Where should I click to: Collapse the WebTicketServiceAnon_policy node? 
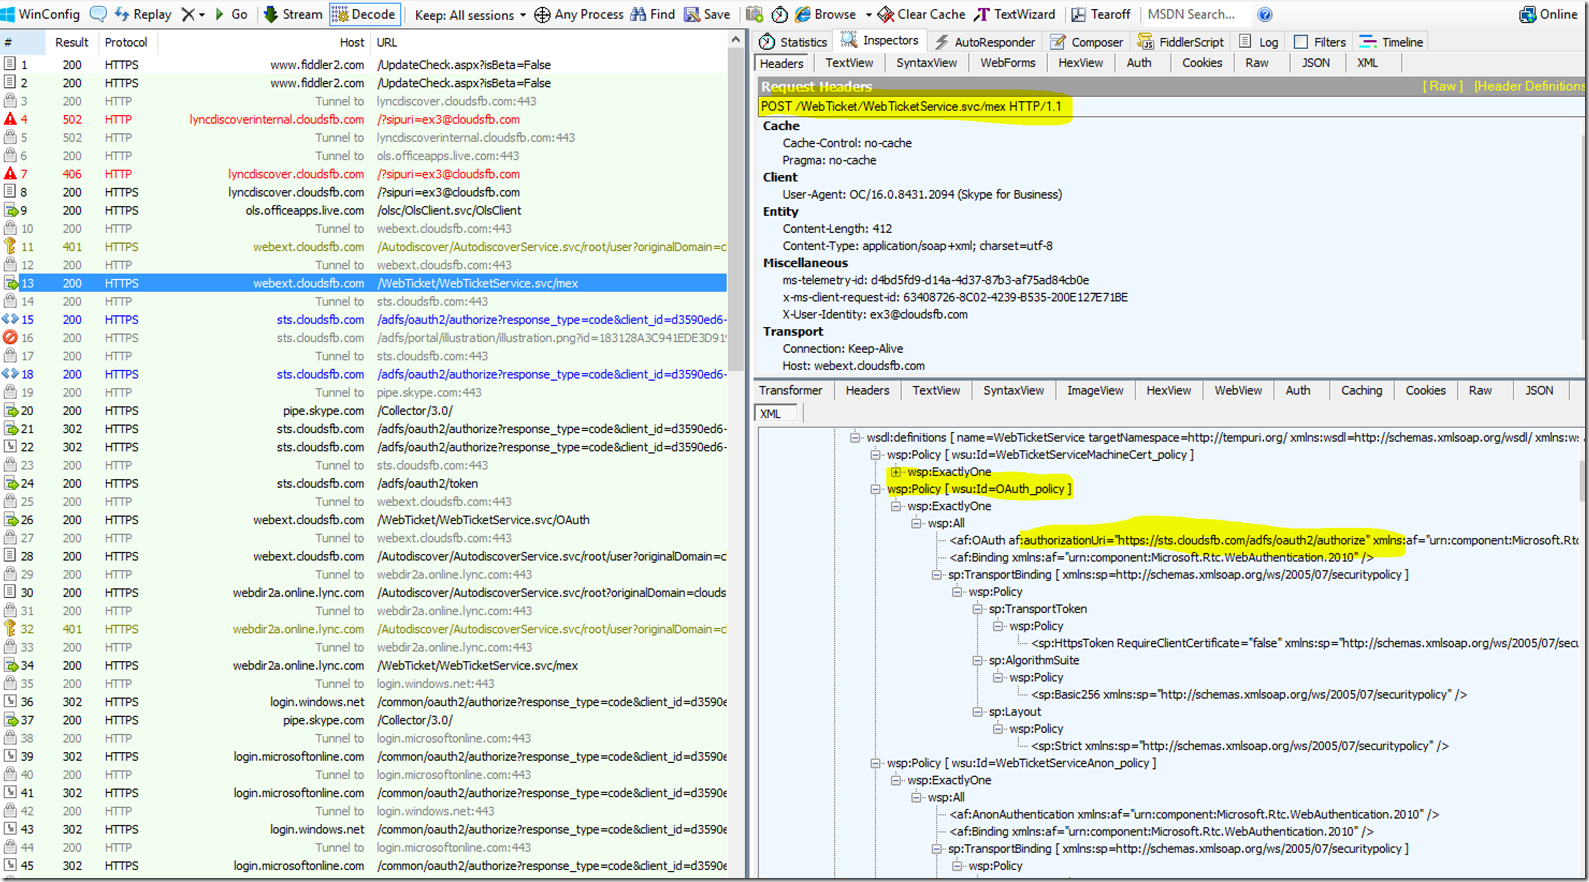875,763
